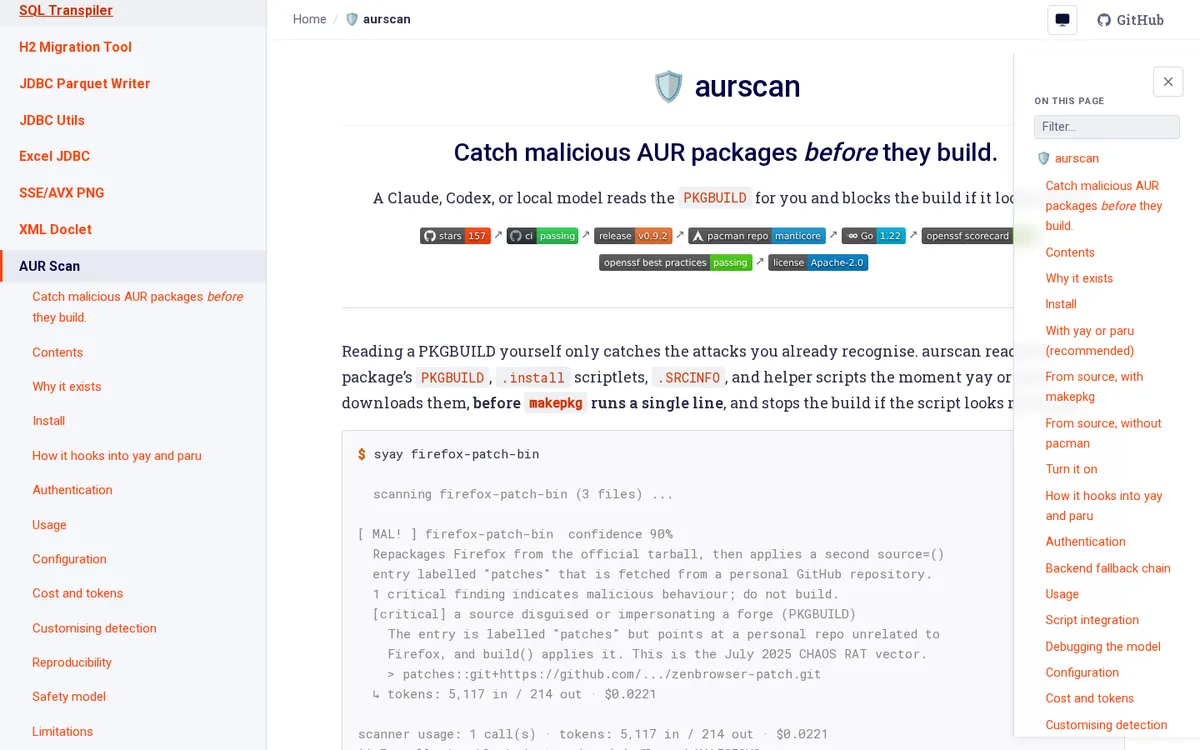Click the openssf scorecard badge
Image resolution: width=1200 pixels, height=750 pixels.
click(x=967, y=236)
